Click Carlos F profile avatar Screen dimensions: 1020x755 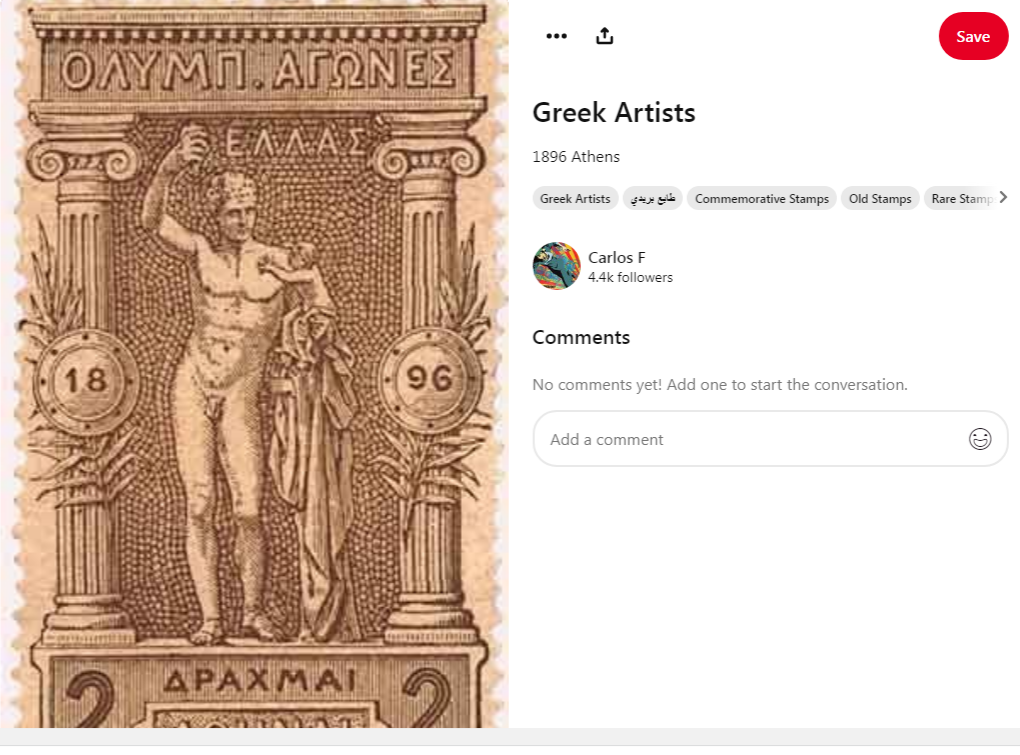(x=556, y=266)
